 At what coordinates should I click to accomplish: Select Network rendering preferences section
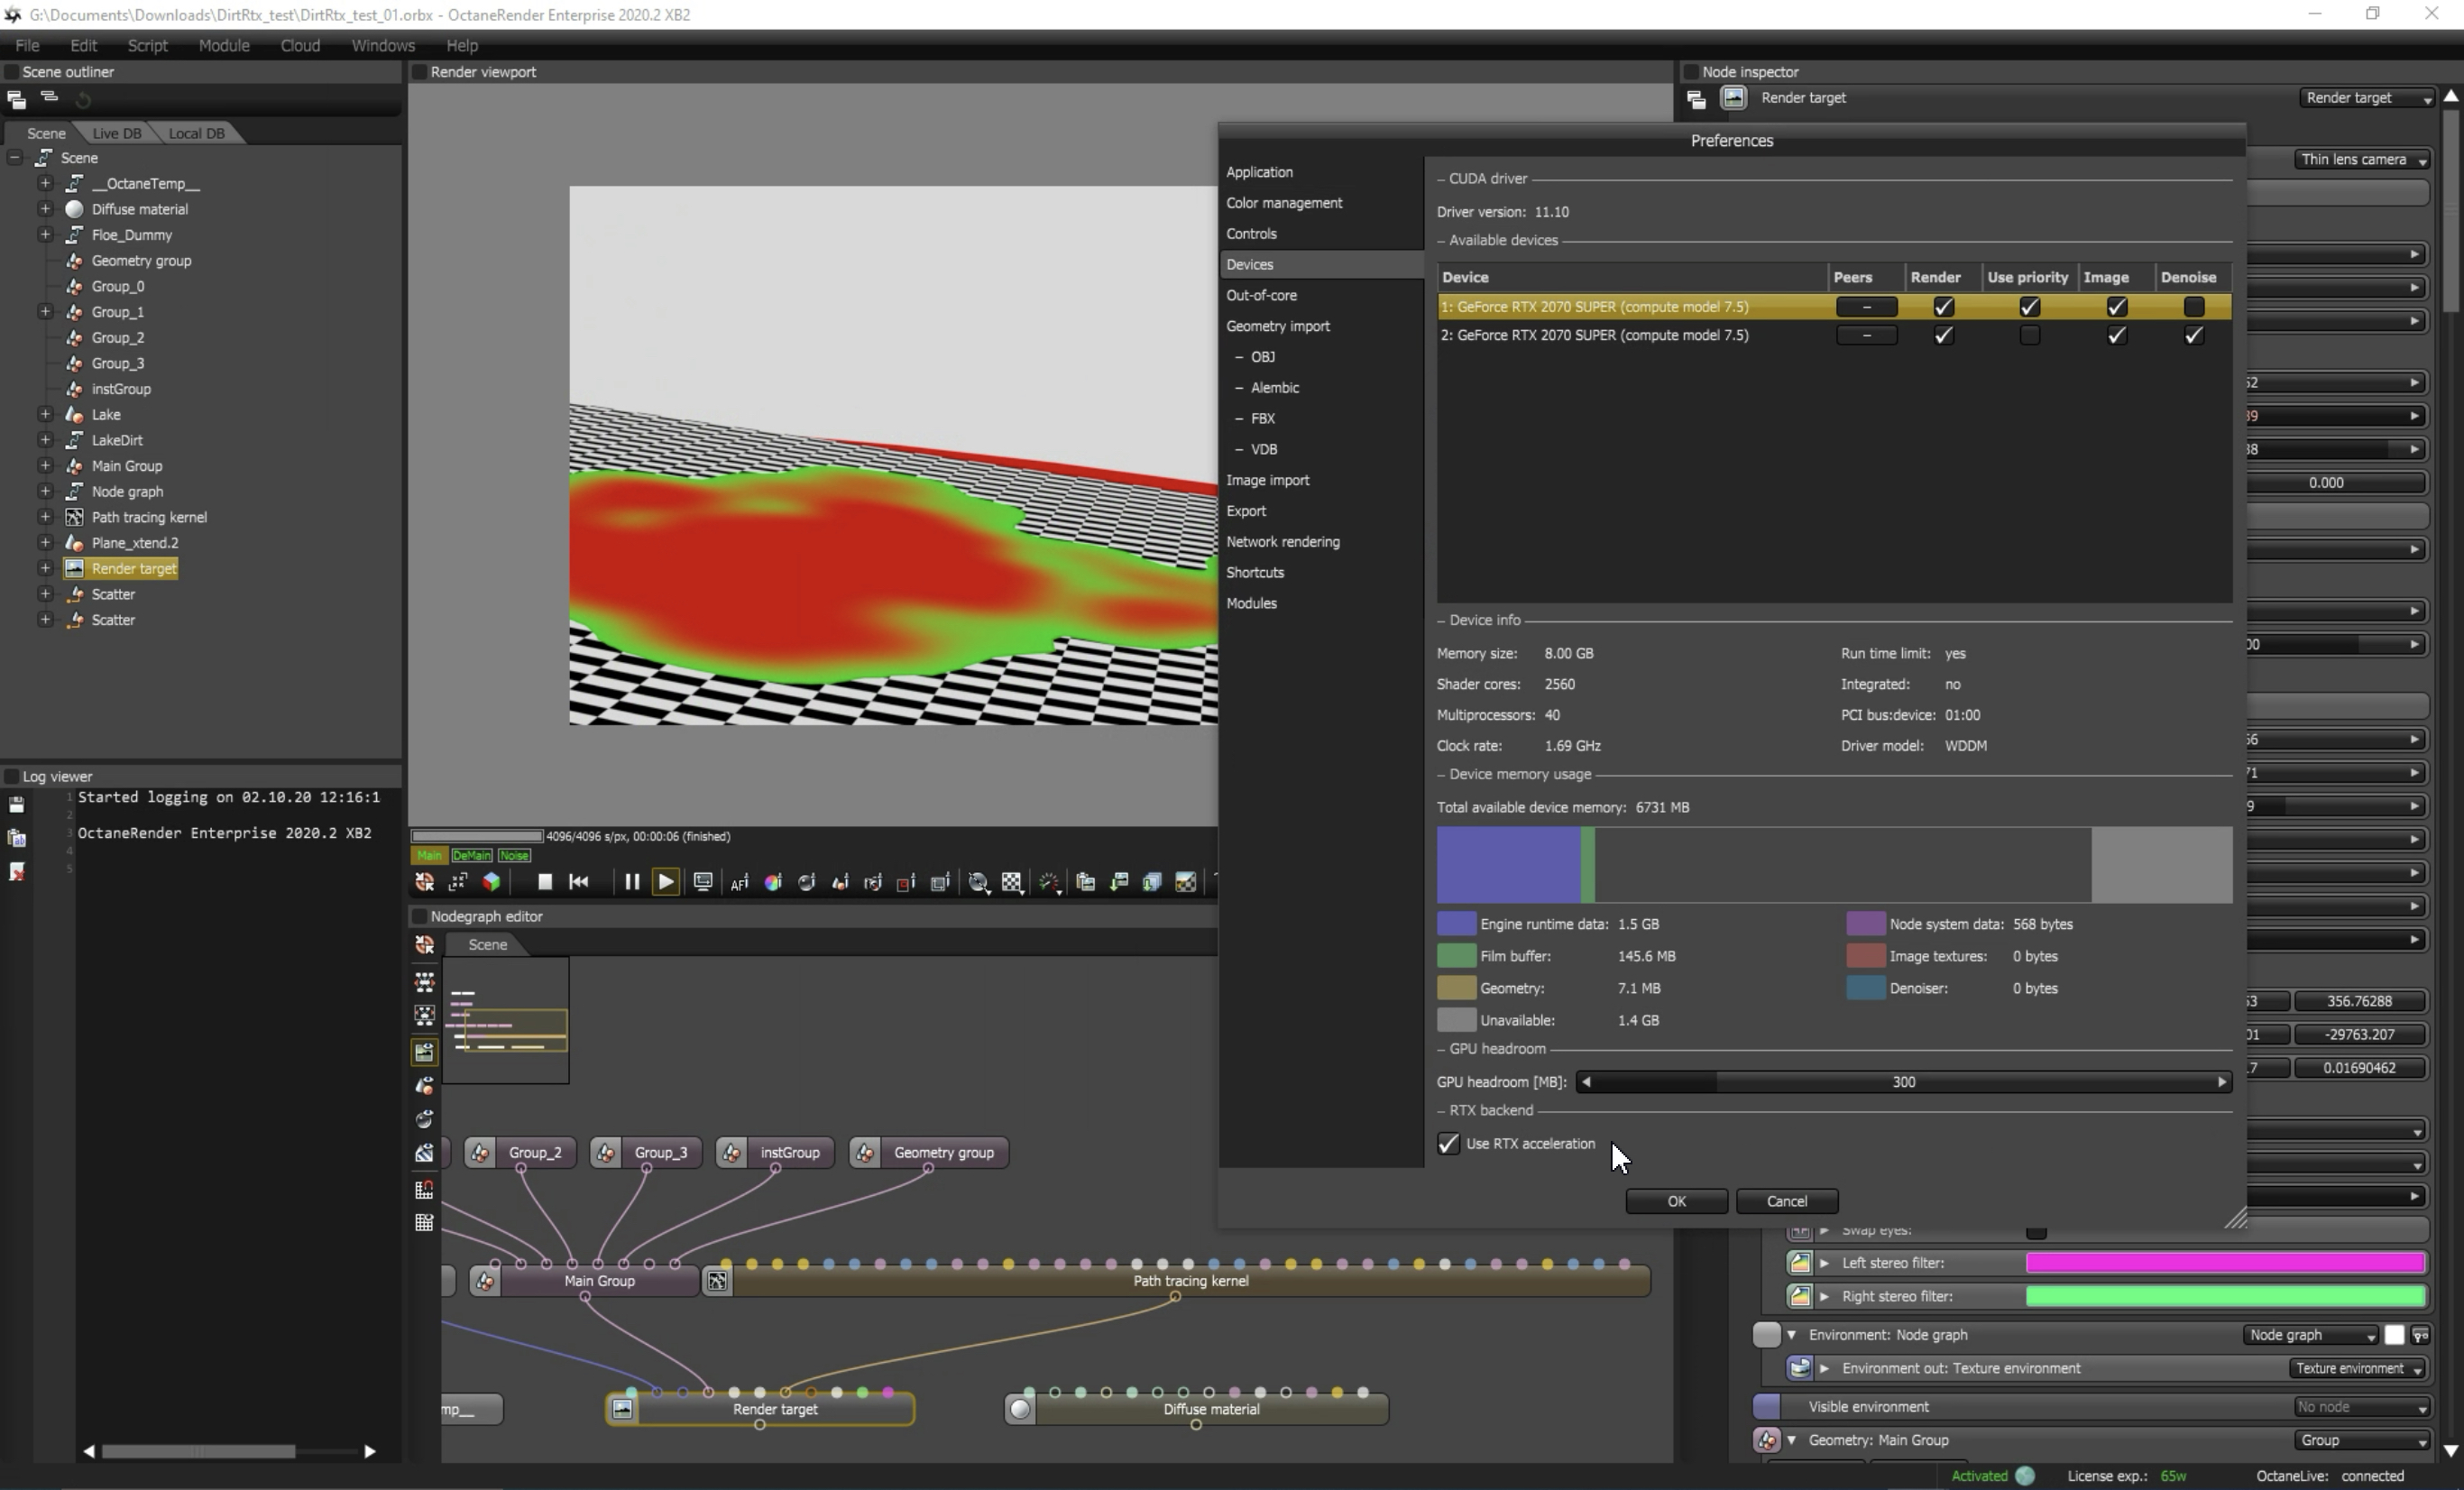pos(1283,542)
